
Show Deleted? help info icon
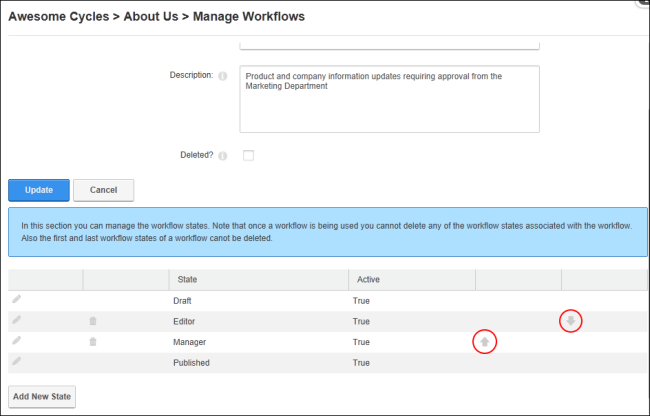(223, 156)
